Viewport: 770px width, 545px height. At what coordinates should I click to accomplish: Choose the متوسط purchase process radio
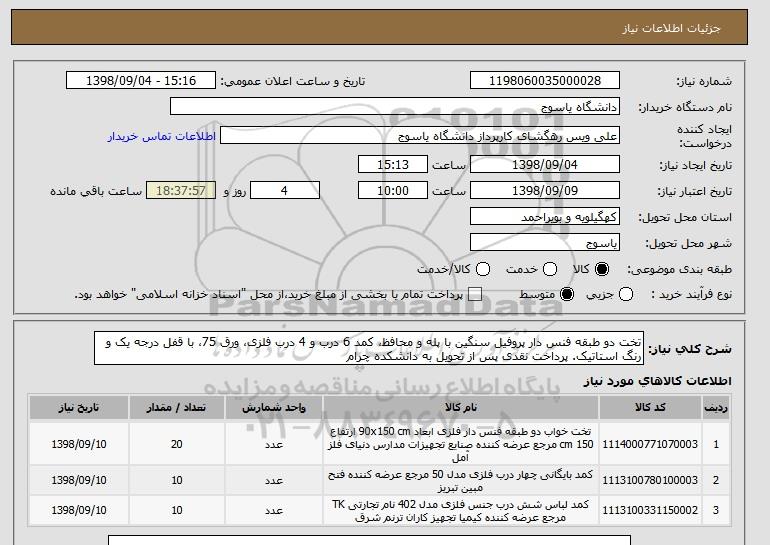567,295
